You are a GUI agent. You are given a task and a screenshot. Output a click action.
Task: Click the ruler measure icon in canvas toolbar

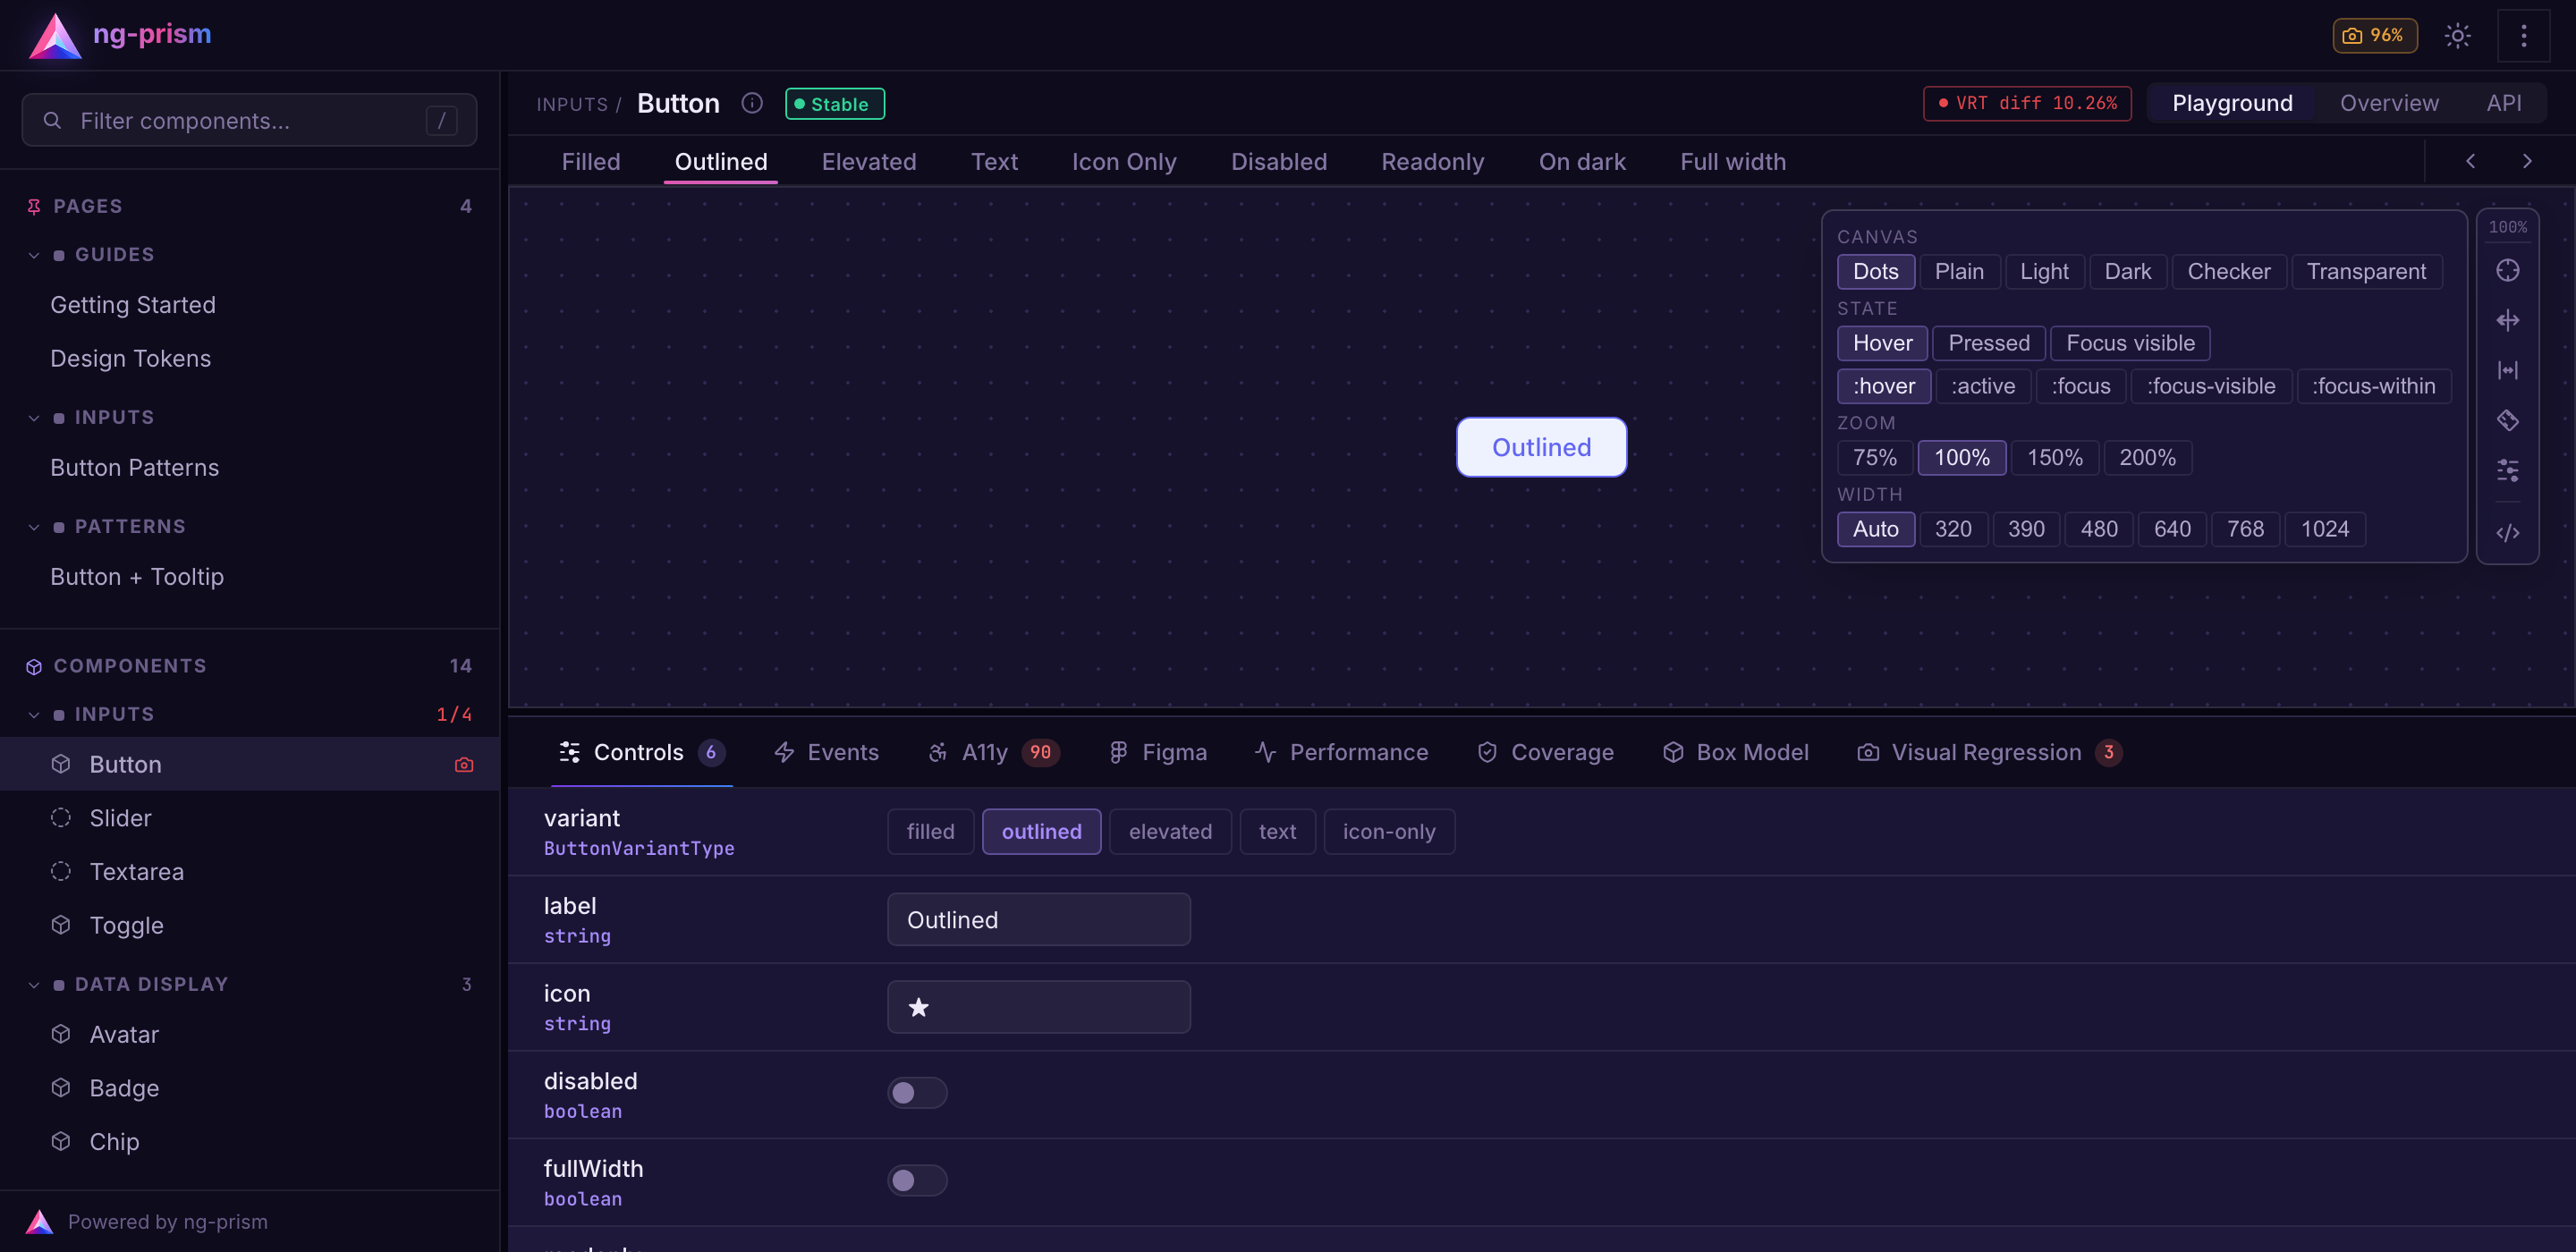(2507, 421)
